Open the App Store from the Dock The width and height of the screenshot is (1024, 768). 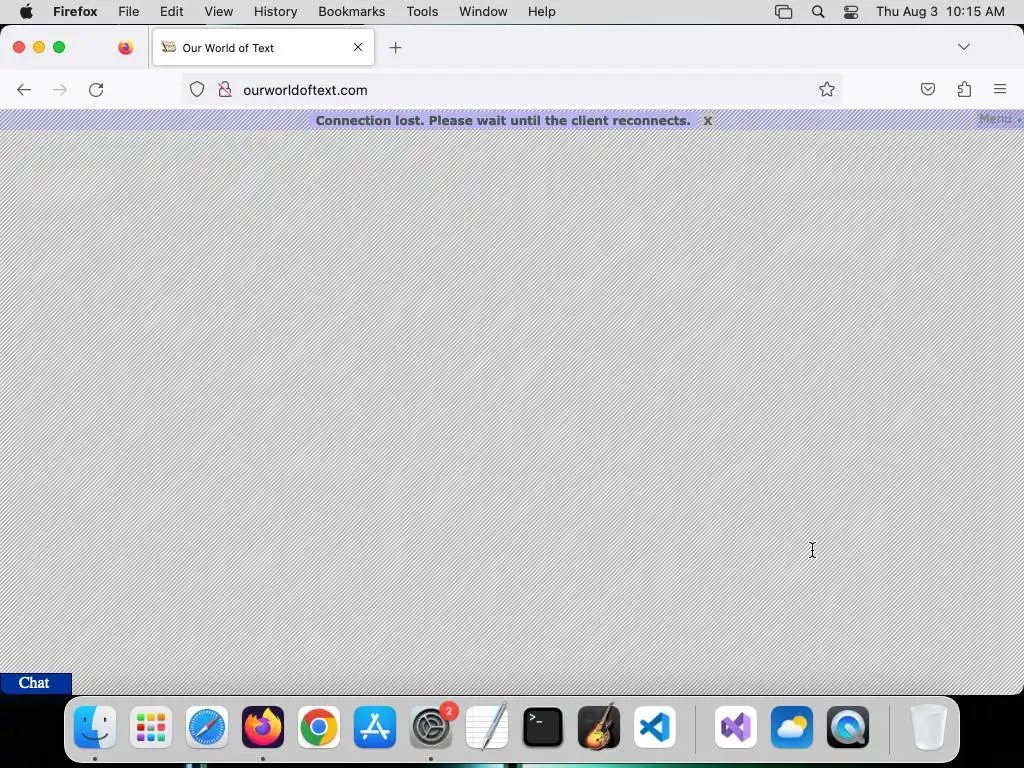(x=375, y=727)
